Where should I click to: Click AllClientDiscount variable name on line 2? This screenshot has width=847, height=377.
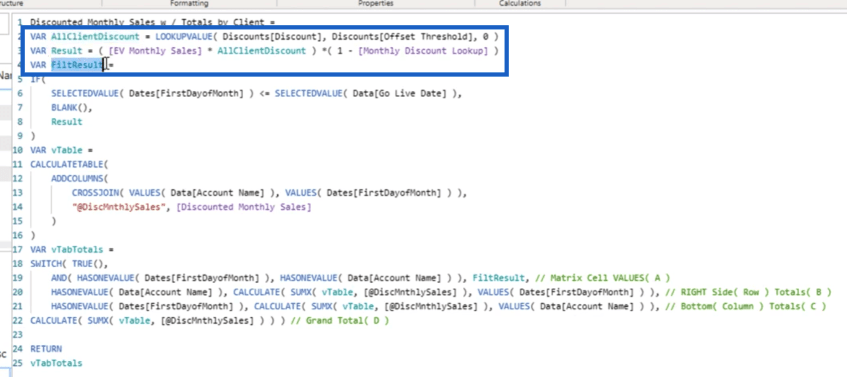click(x=88, y=37)
